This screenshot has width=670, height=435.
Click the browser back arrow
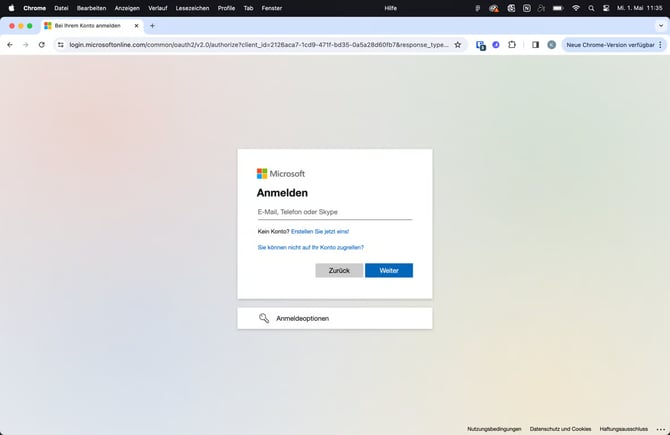click(x=10, y=44)
